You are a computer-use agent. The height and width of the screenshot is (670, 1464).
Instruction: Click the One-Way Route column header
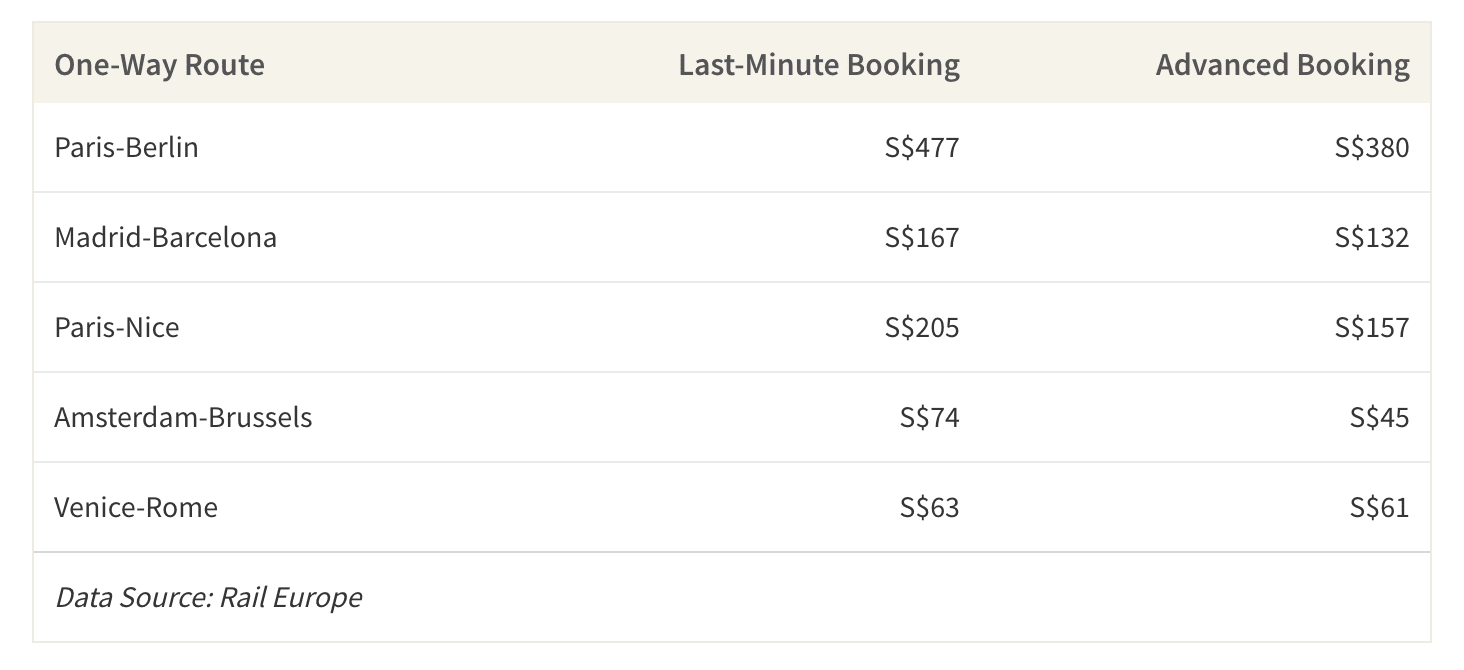[x=160, y=65]
